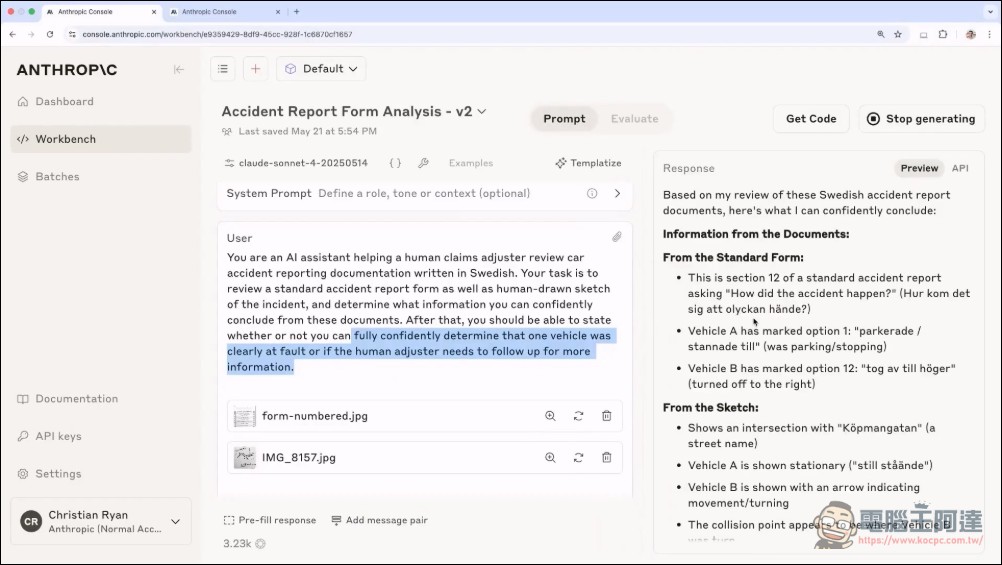Switch the response to Preview view
The height and width of the screenshot is (565, 1002).
click(x=919, y=168)
